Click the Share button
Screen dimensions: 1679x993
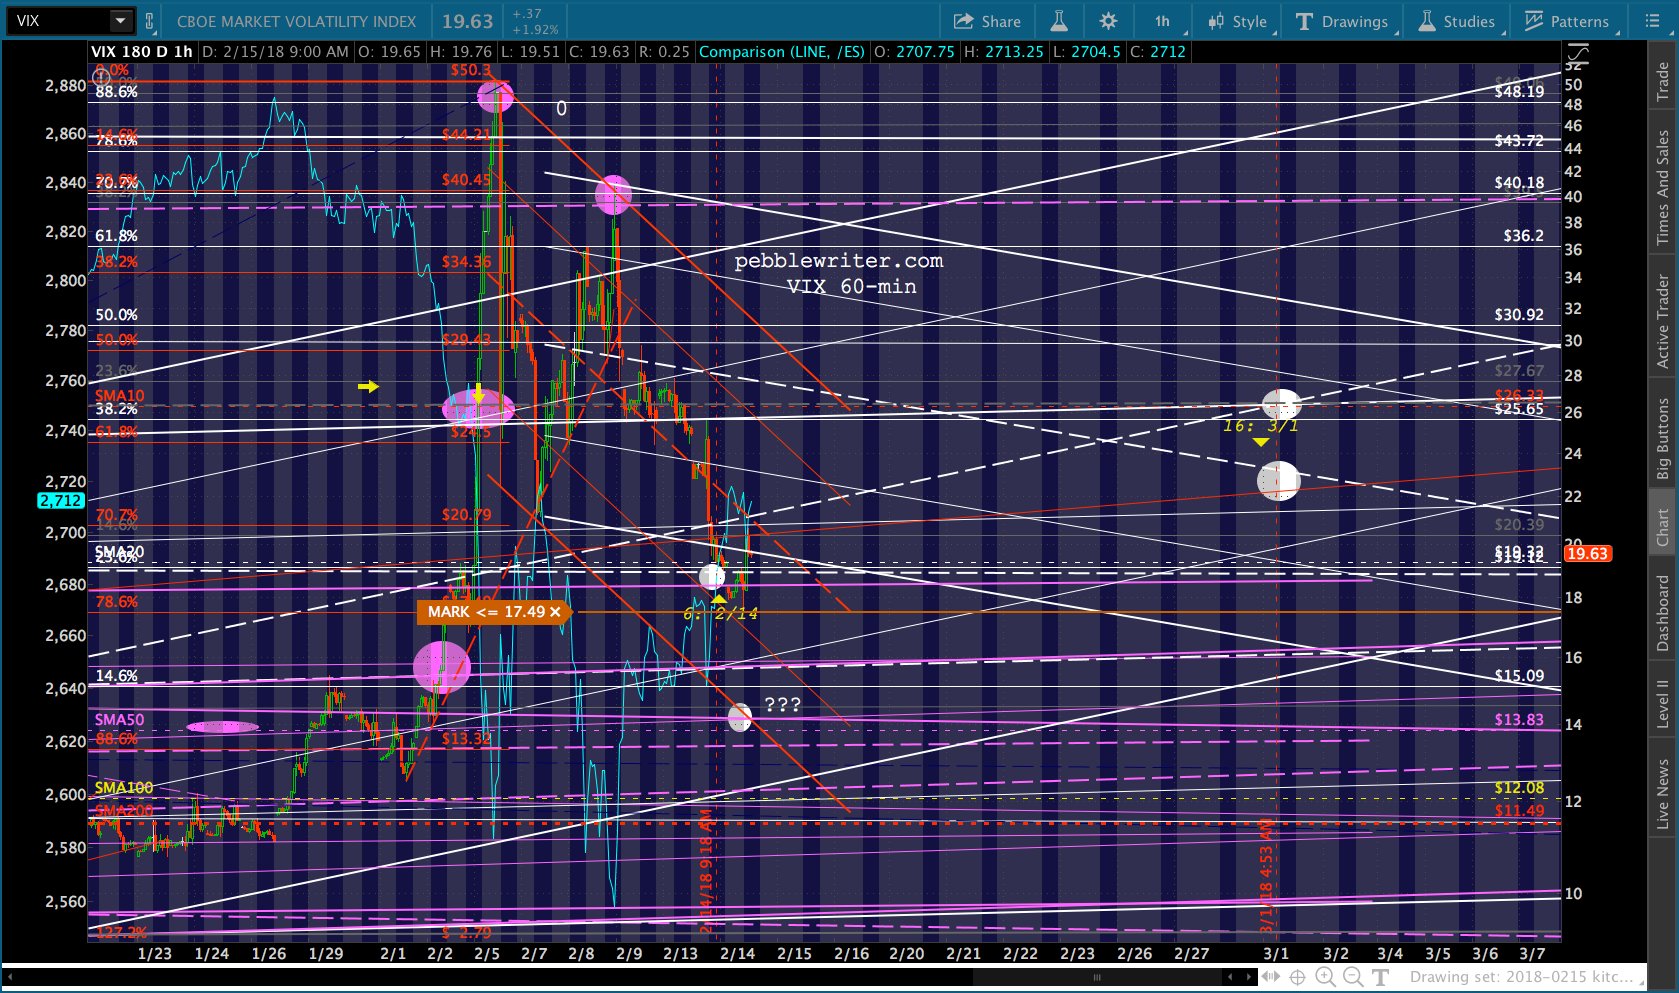[x=987, y=21]
